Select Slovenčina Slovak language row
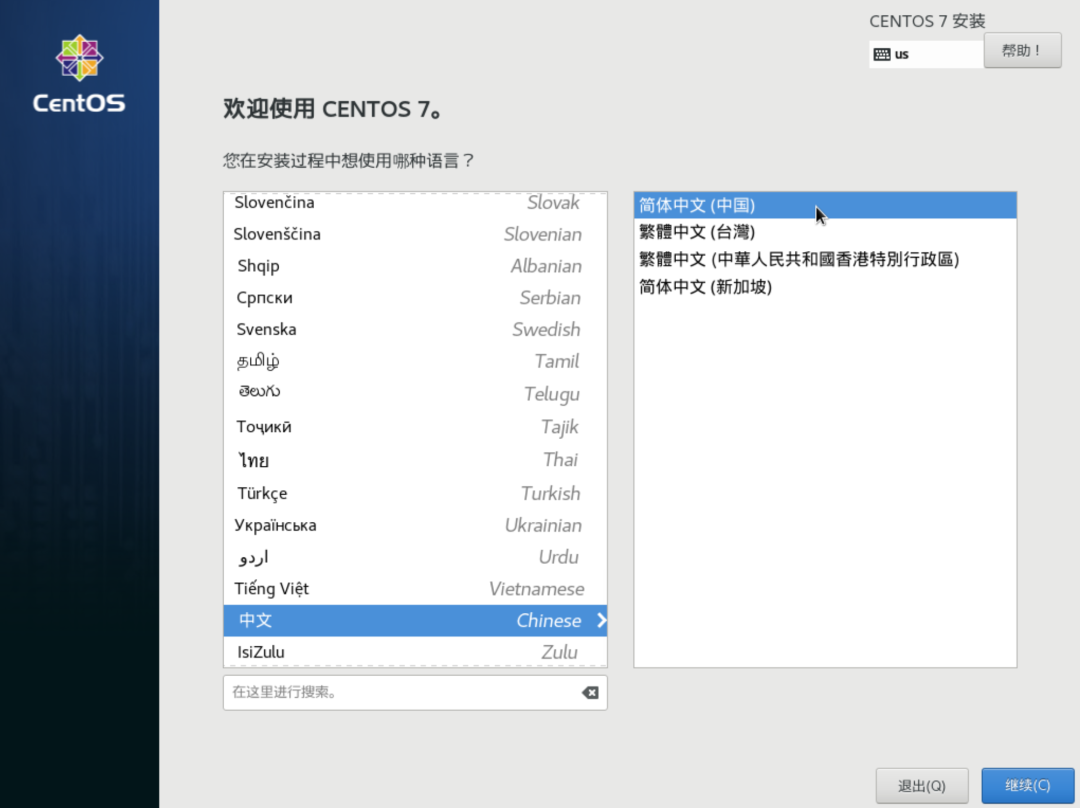 click(415, 203)
